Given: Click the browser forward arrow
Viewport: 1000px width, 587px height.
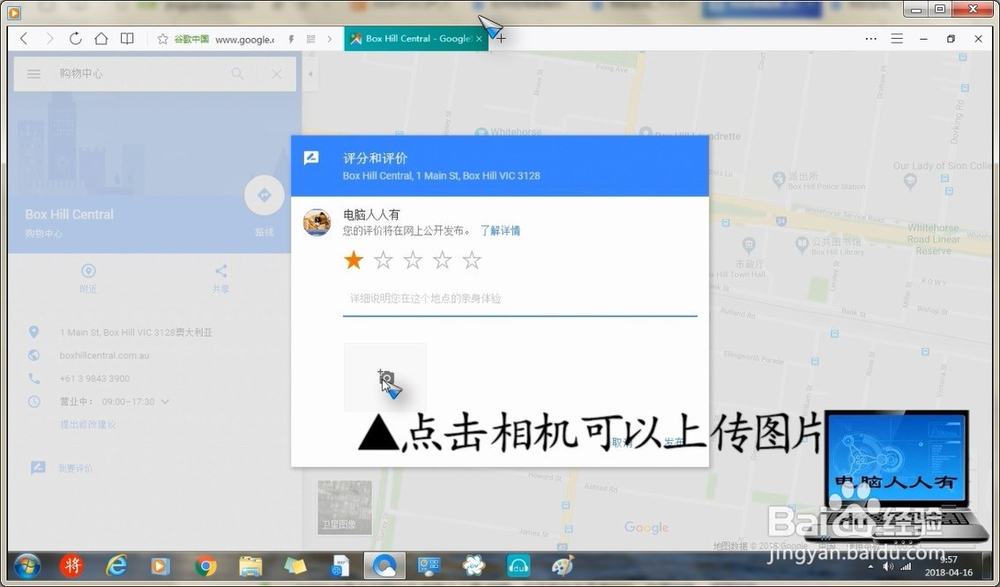Looking at the screenshot, I should tap(50, 38).
